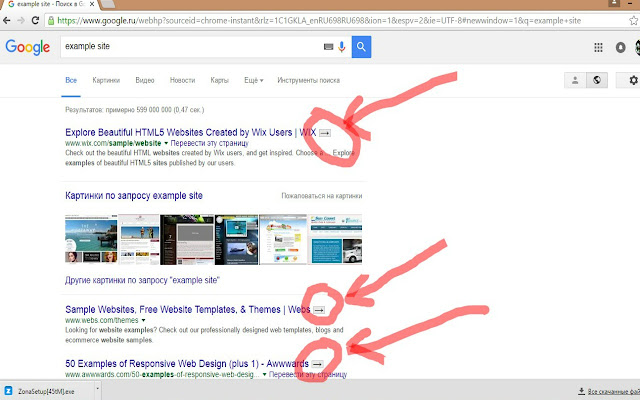Click Пожаловаться на картинки
Viewport: 640px width, 400px height.
tap(322, 196)
